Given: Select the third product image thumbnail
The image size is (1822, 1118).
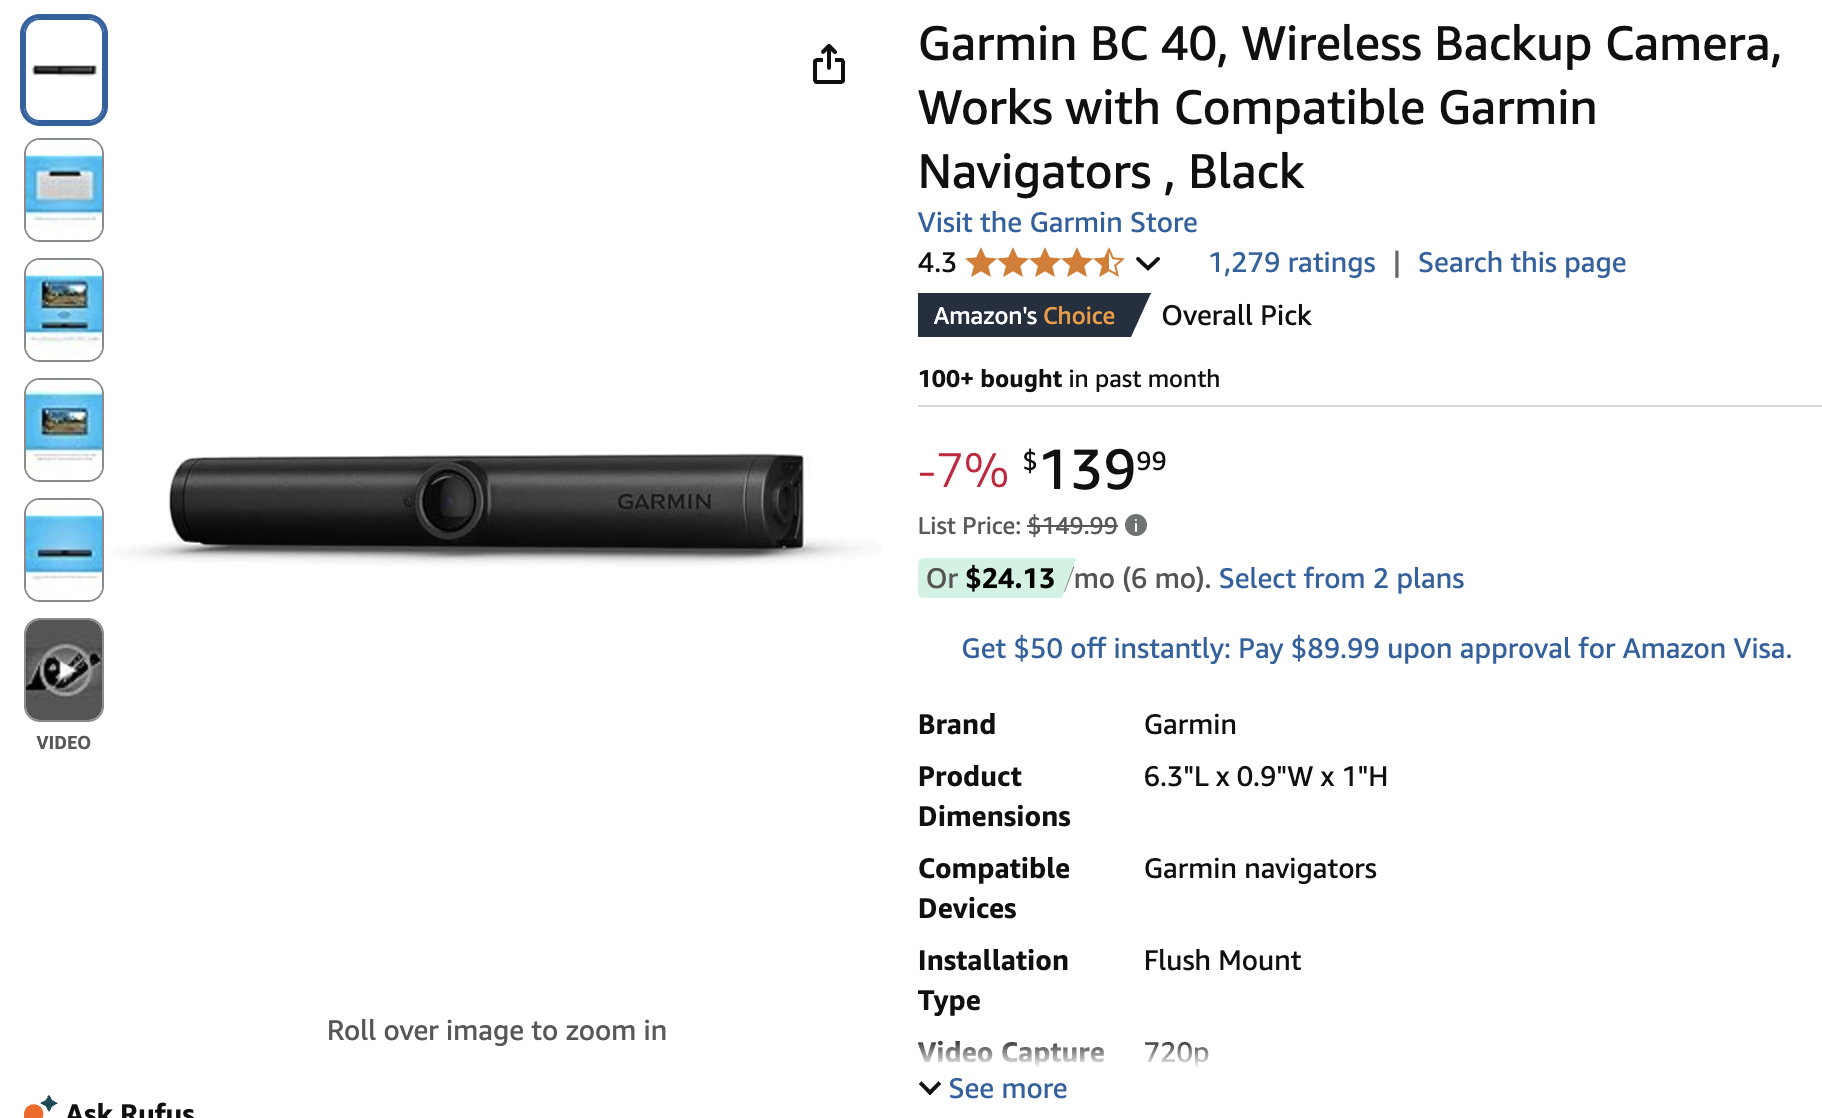Looking at the screenshot, I should [x=64, y=310].
